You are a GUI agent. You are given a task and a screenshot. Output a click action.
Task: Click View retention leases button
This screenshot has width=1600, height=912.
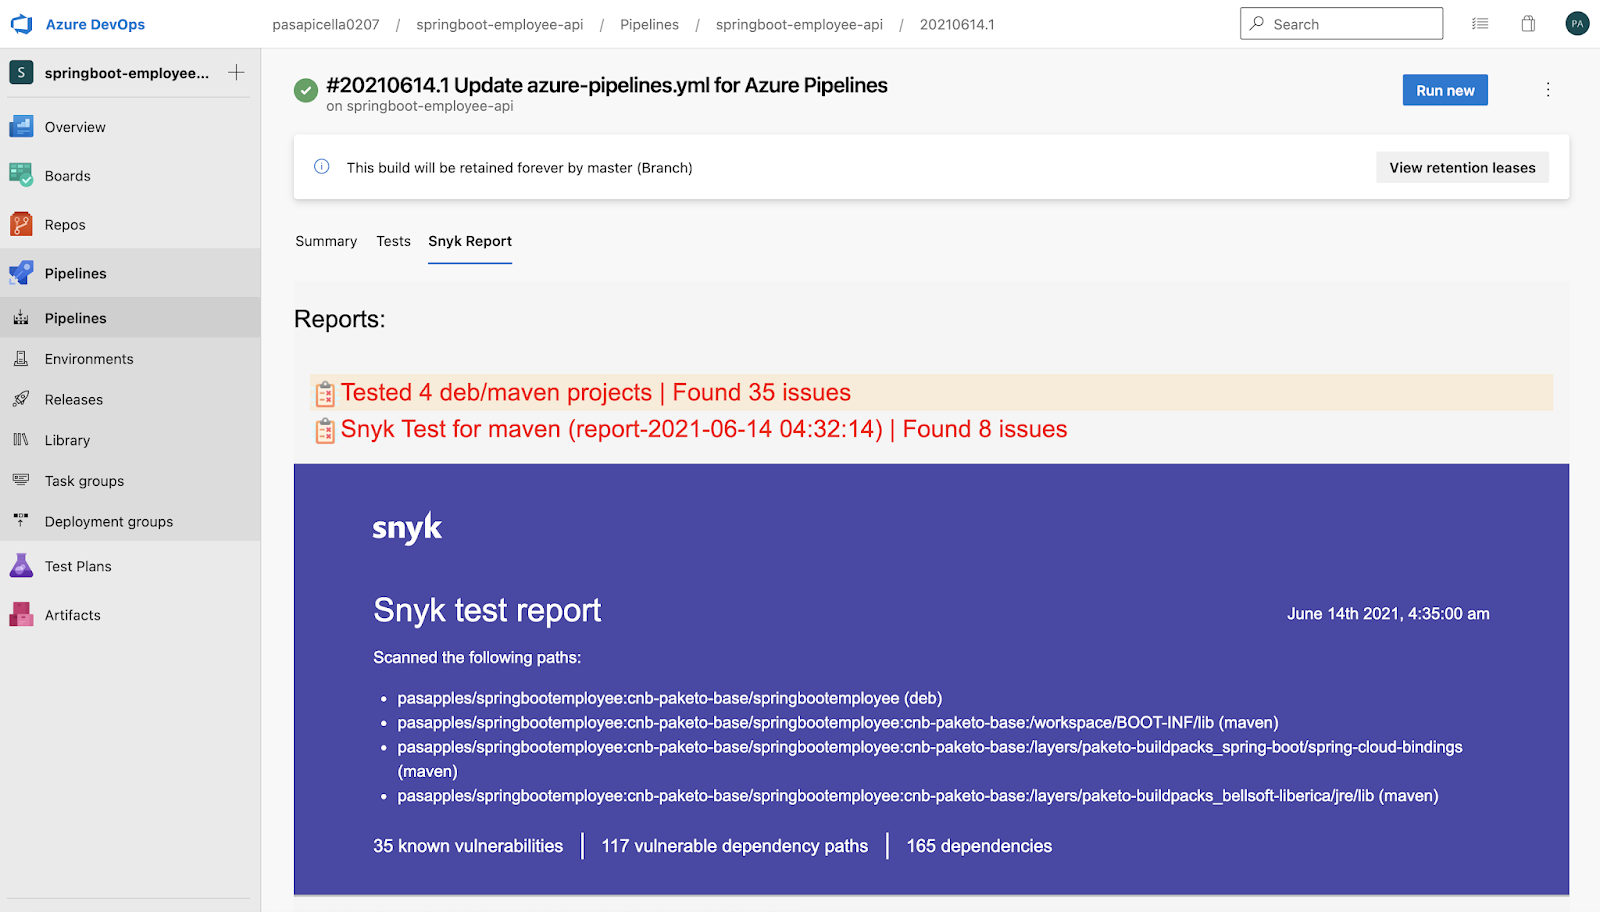point(1462,167)
